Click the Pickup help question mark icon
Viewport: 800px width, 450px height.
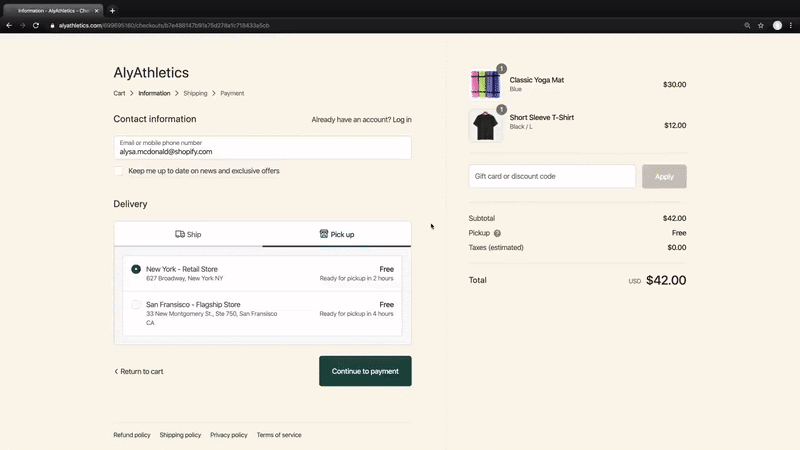tap(497, 233)
